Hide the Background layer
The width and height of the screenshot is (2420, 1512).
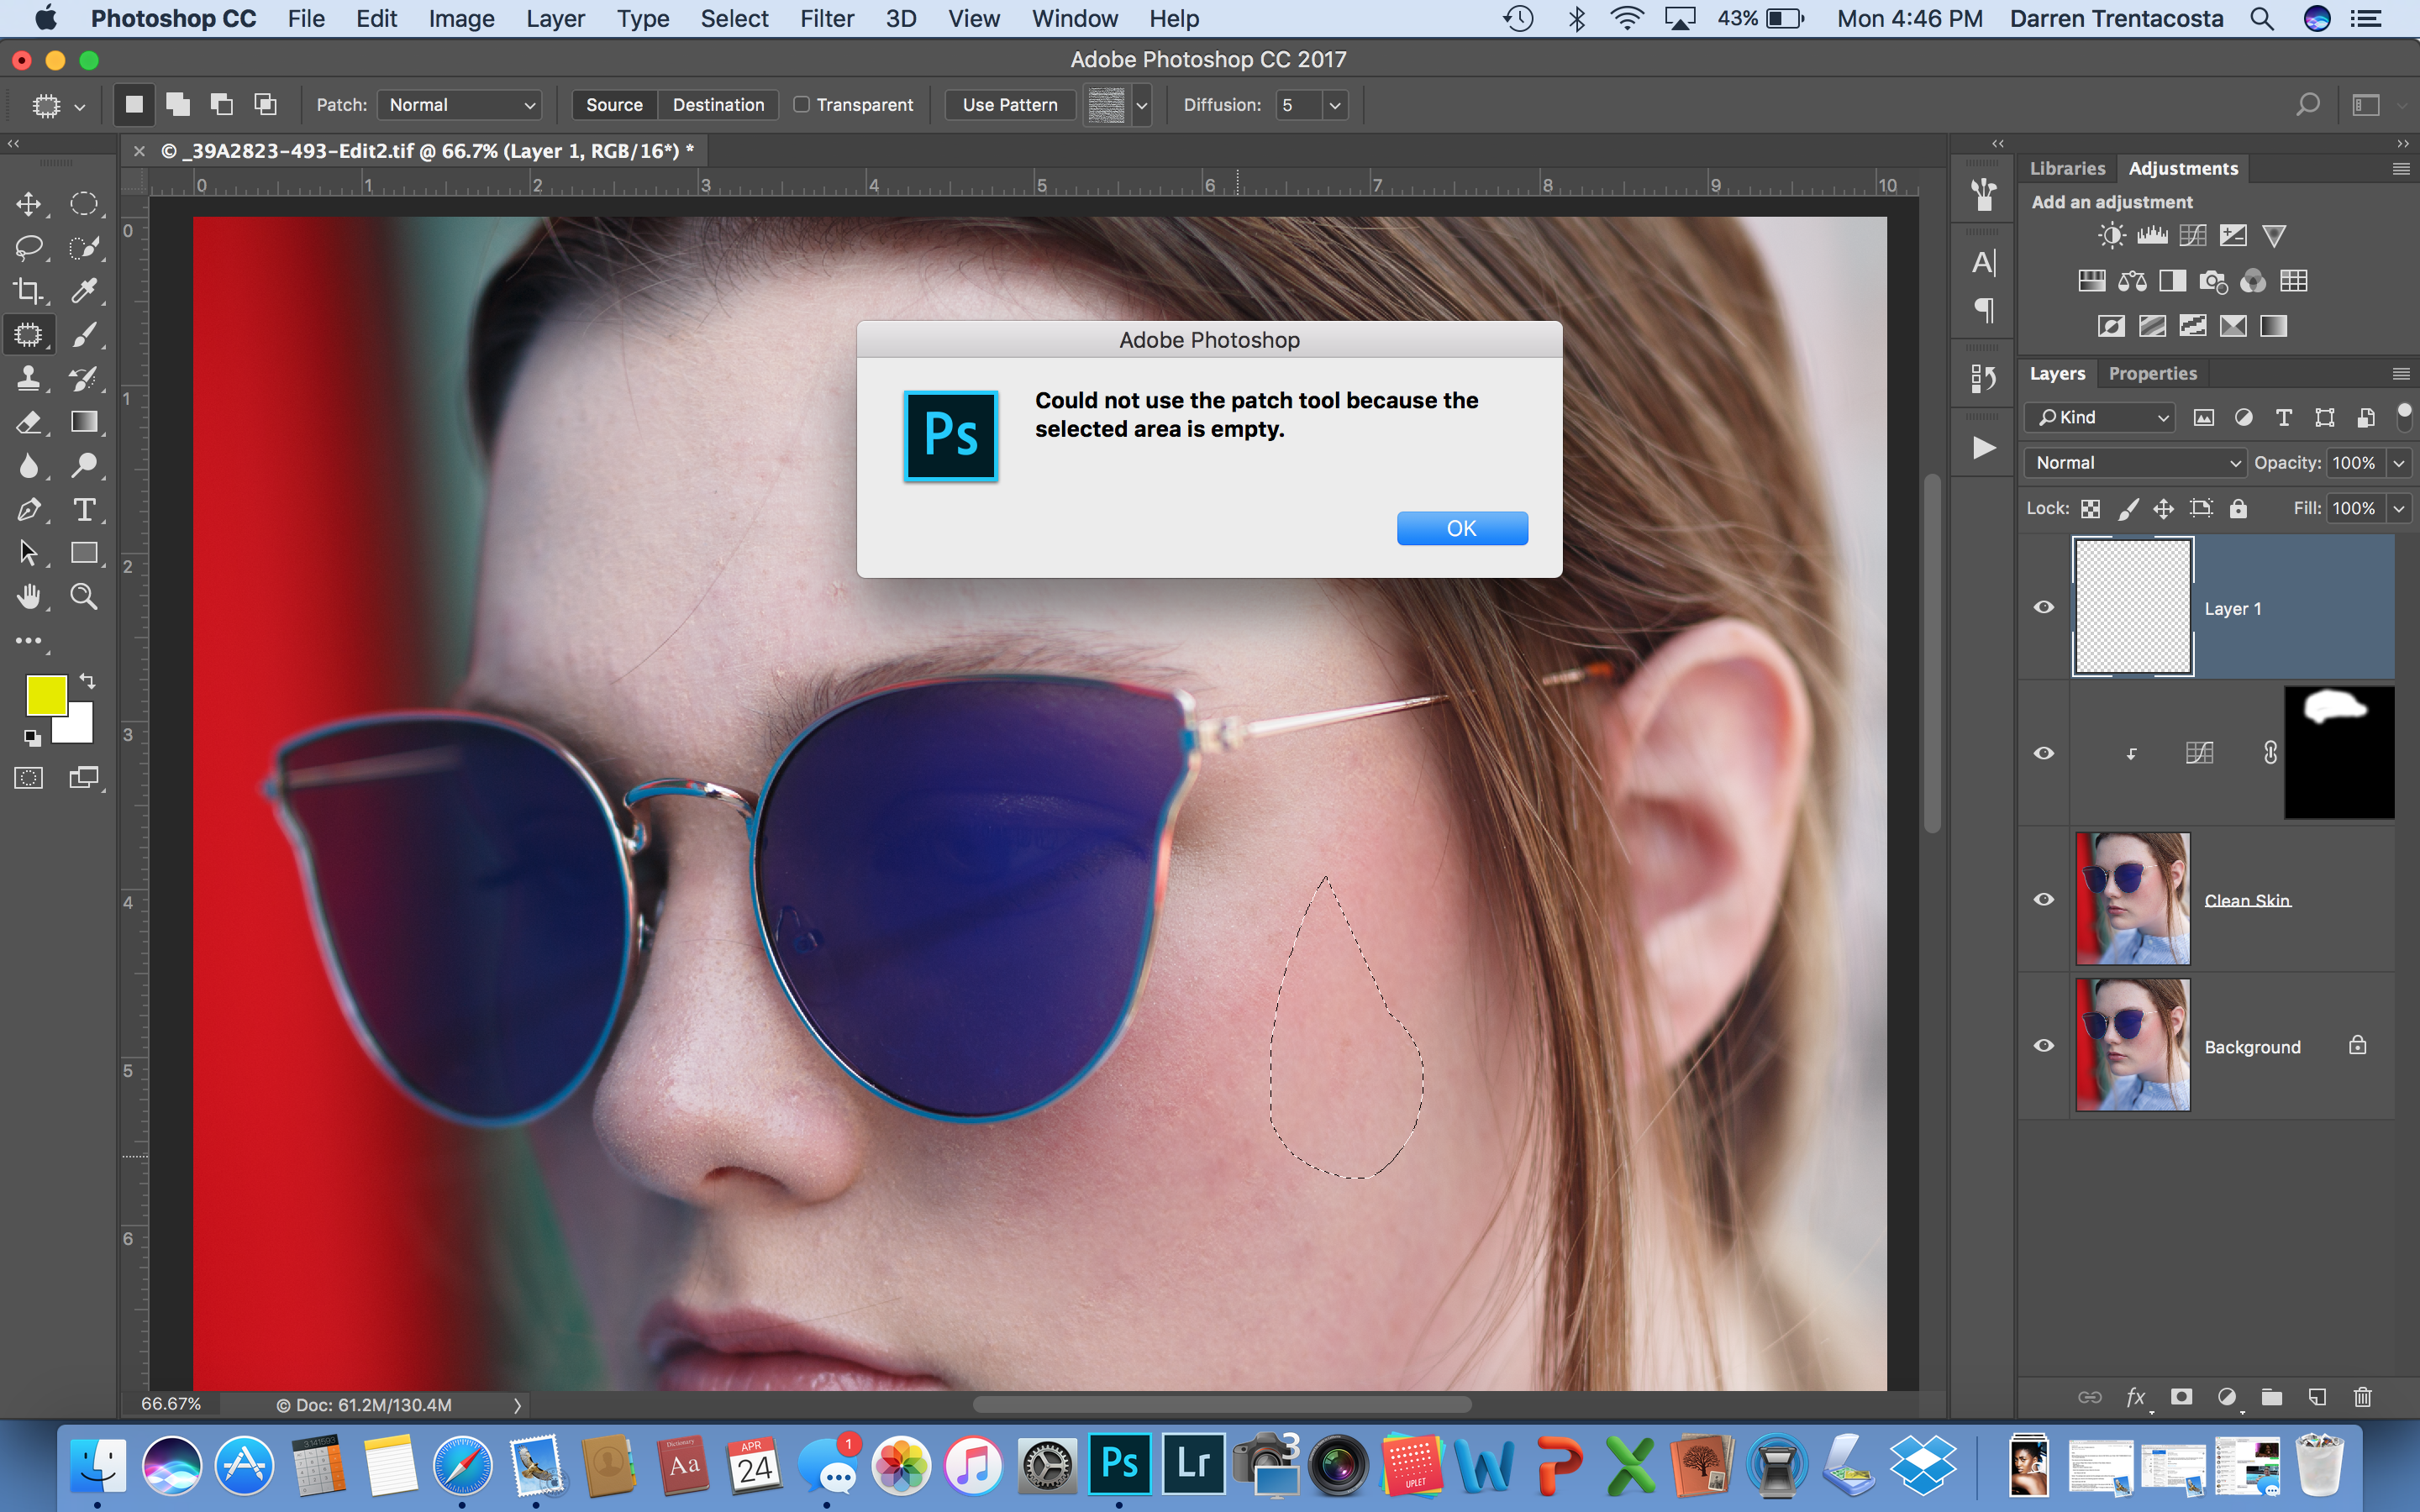(2044, 1045)
